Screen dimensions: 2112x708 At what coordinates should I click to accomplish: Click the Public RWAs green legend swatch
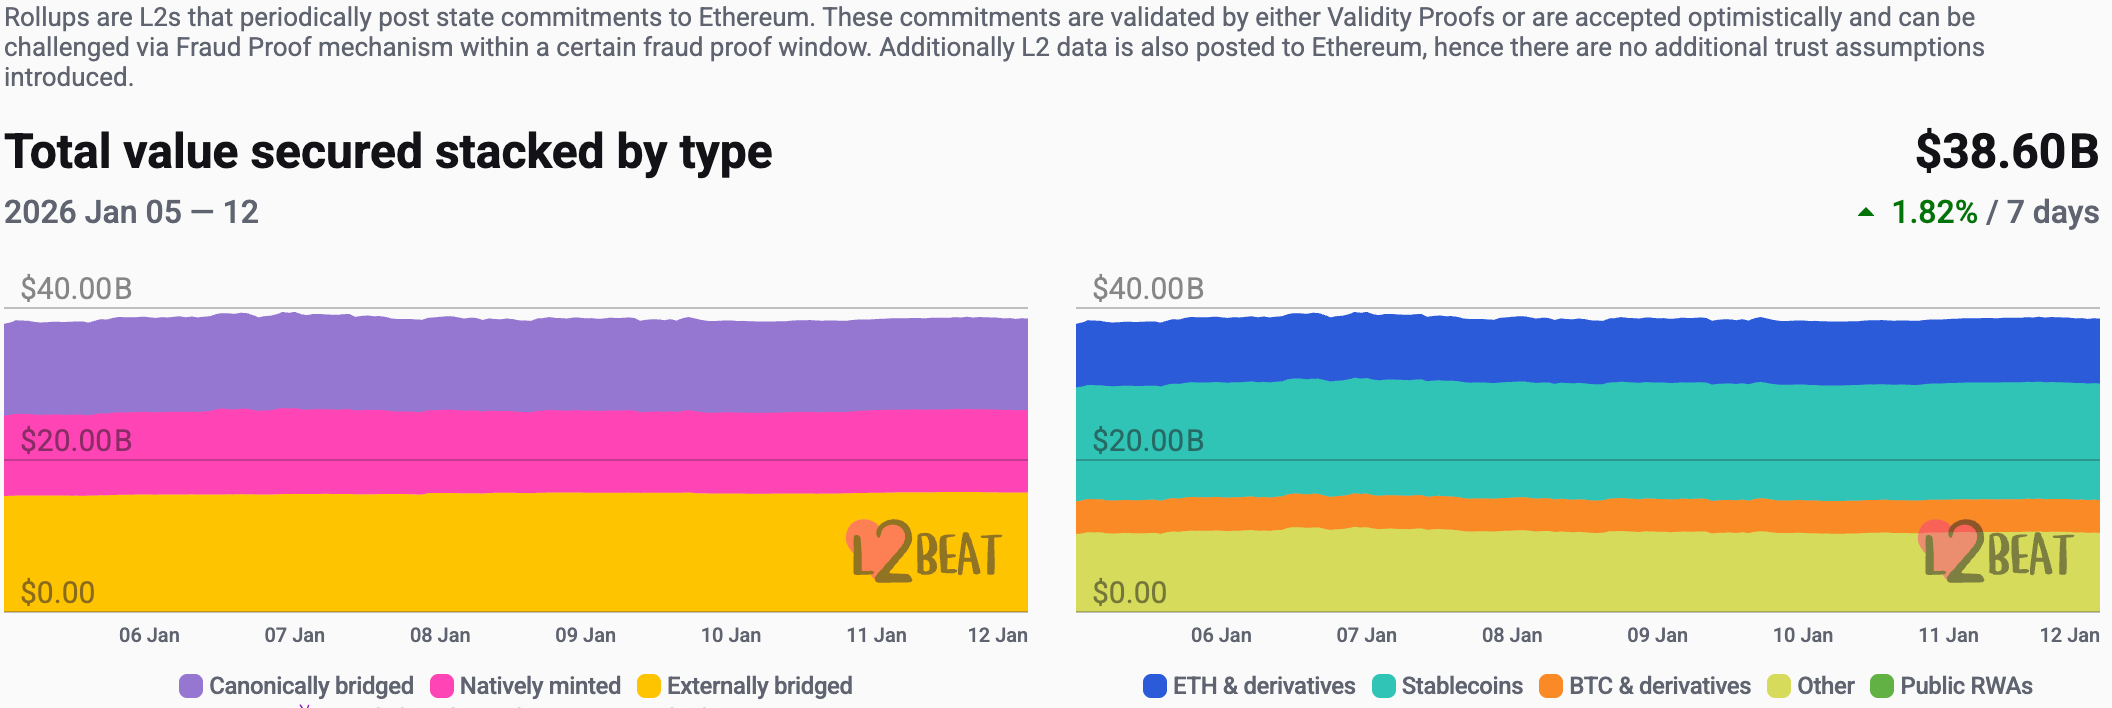point(1882,686)
